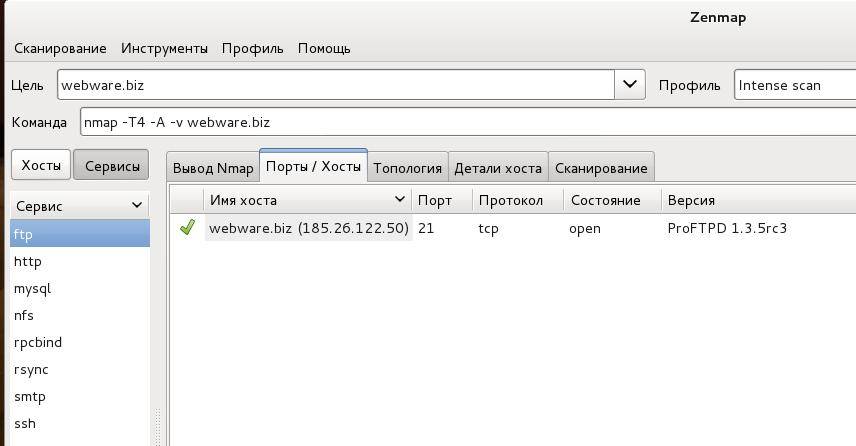Open the Профиль menu
Screen dimensions: 856x446
(253, 48)
